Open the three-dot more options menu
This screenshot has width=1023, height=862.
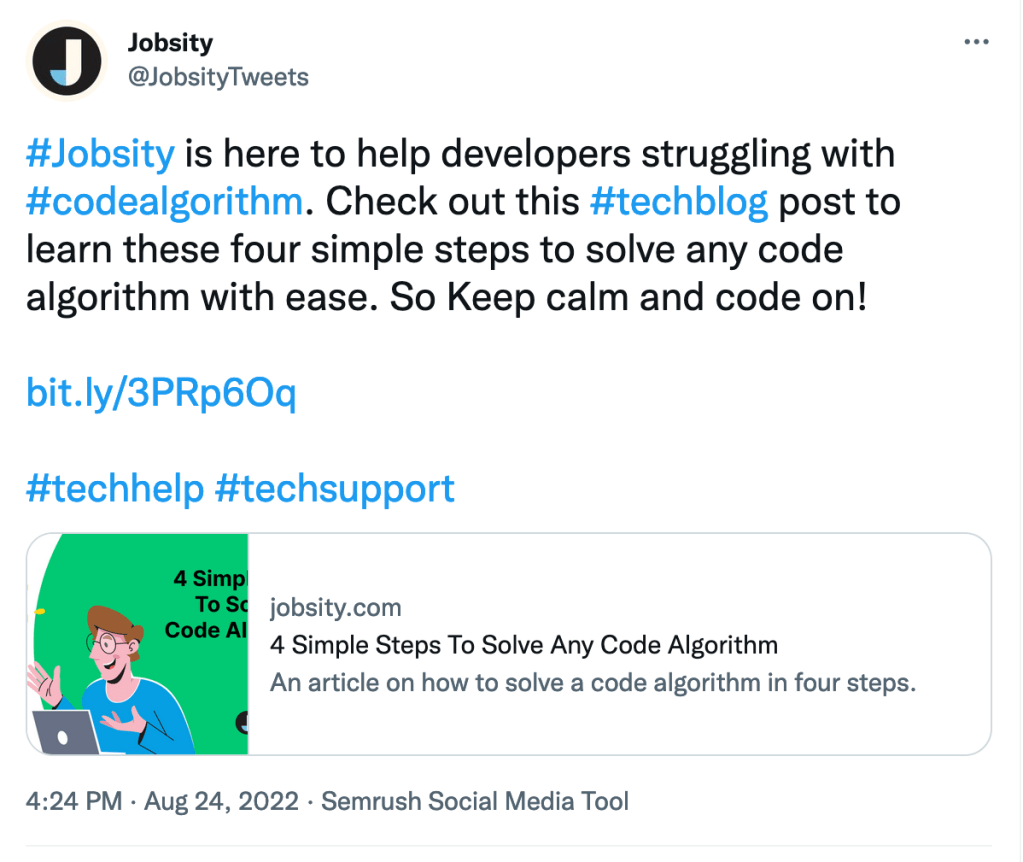point(975,43)
